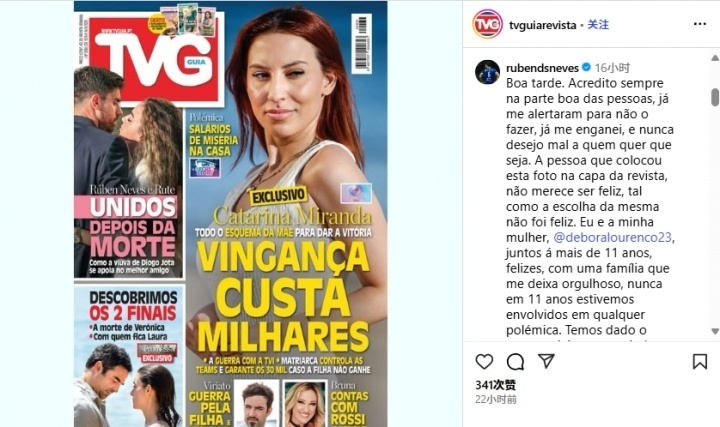Open the @deboralourenco23 mention link
Screen dimensions: 720x427
pos(613,237)
